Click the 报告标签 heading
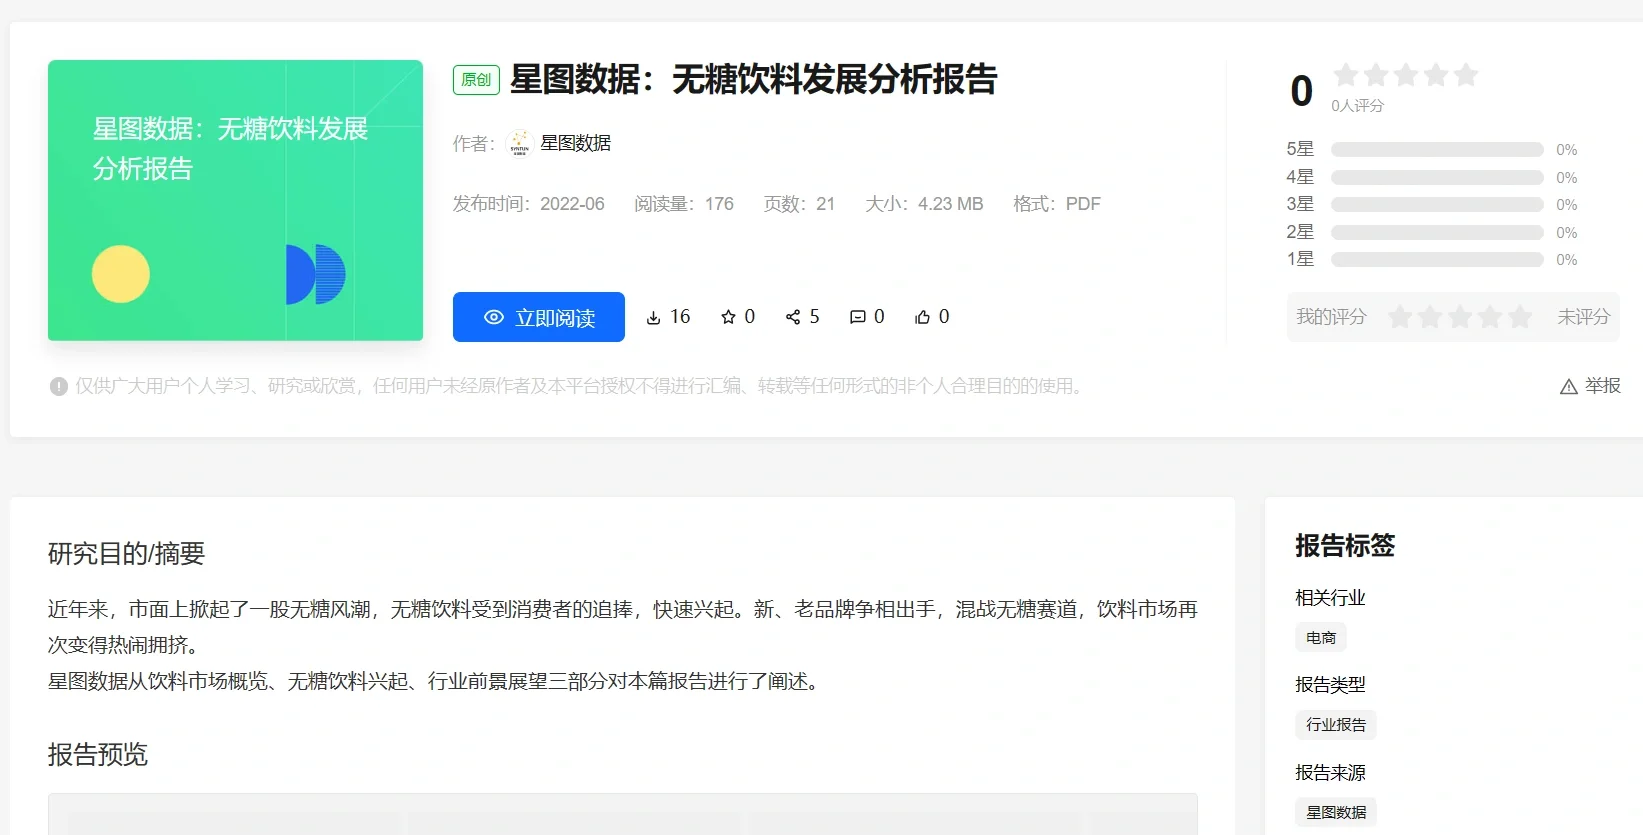Image resolution: width=1643 pixels, height=835 pixels. [x=1345, y=546]
